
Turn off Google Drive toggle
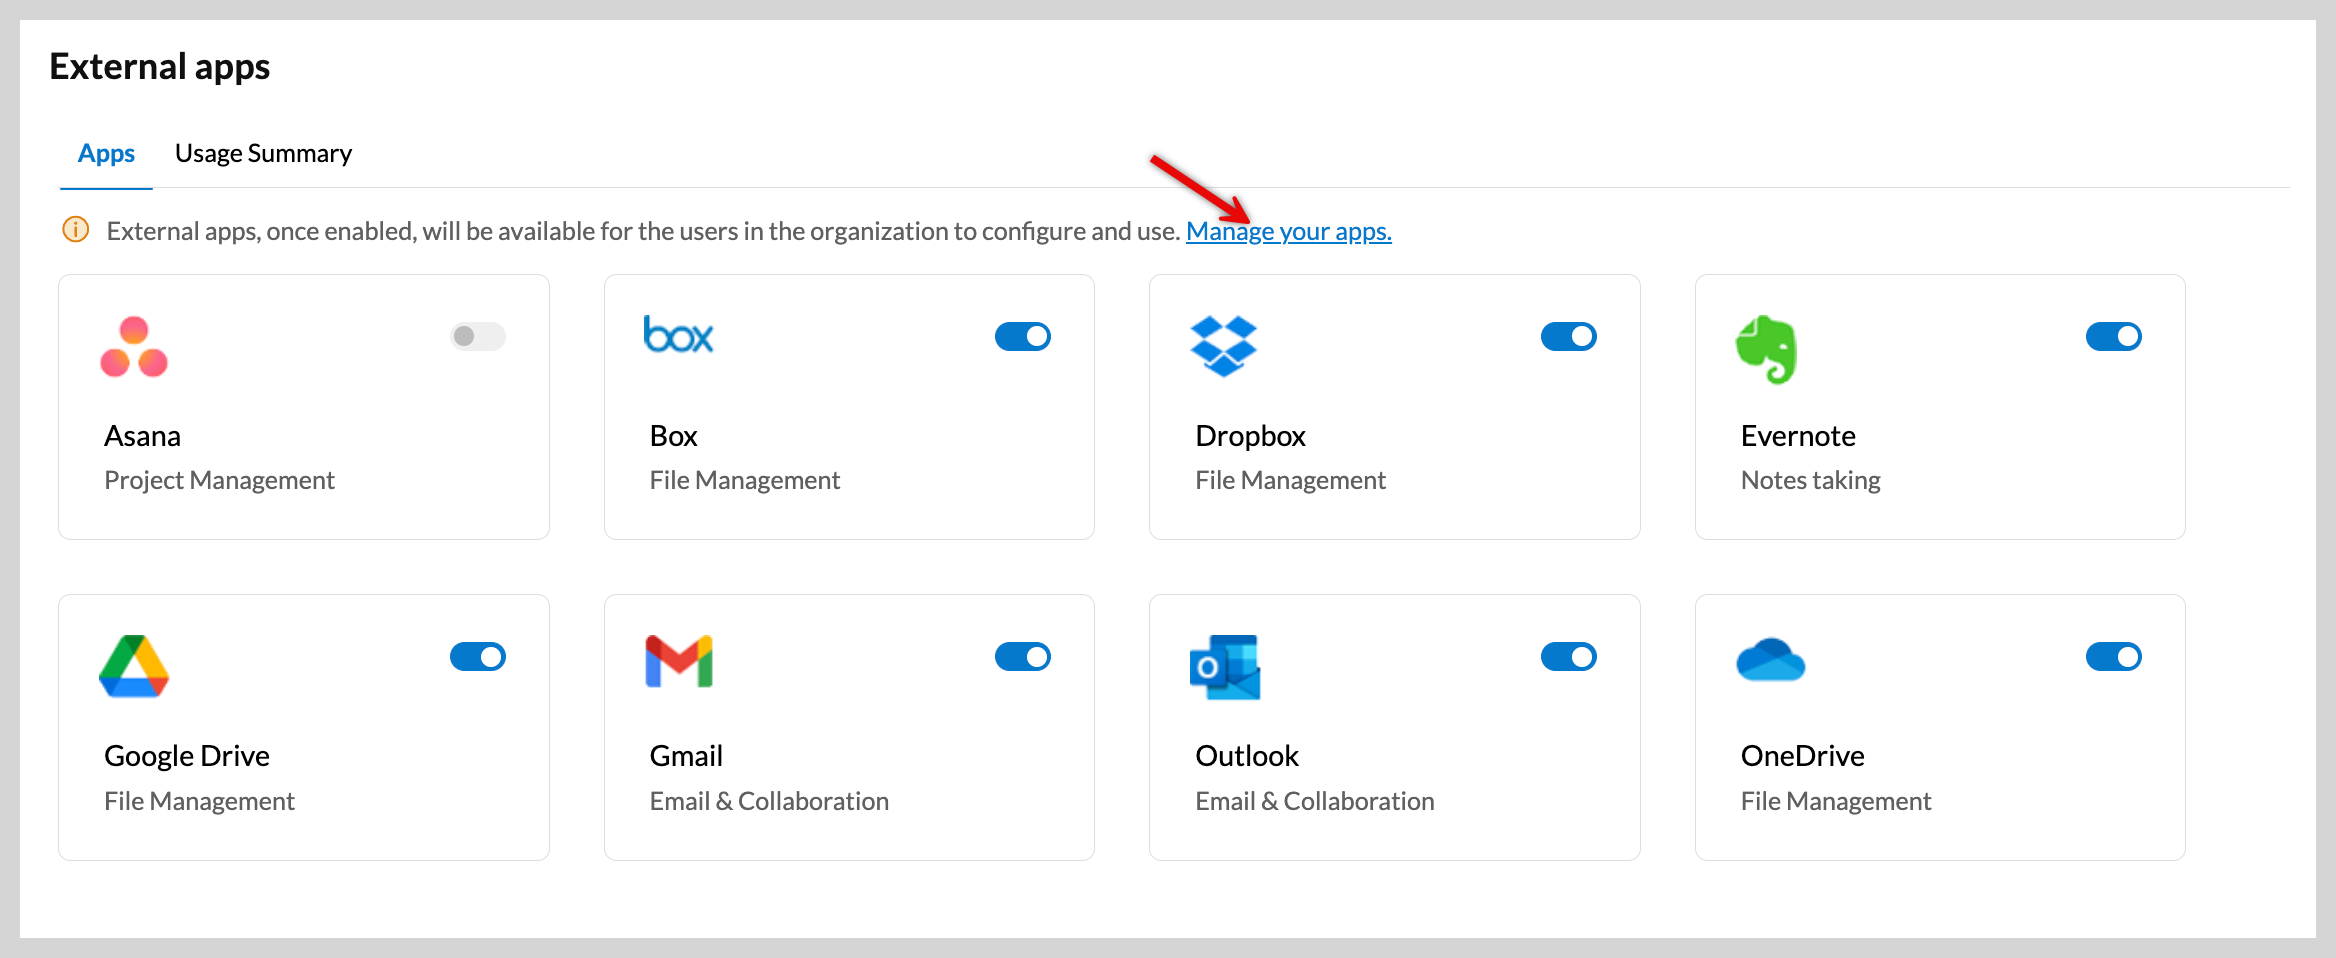(x=478, y=657)
